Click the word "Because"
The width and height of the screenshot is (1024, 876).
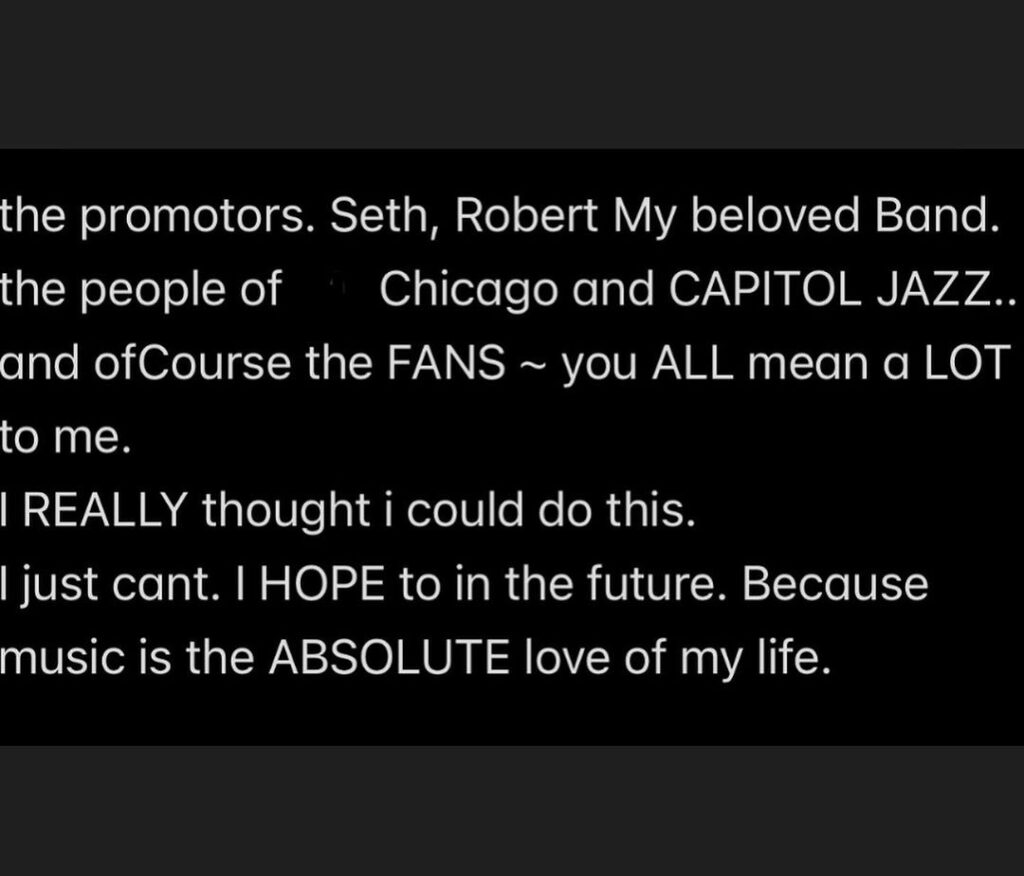click(x=835, y=583)
